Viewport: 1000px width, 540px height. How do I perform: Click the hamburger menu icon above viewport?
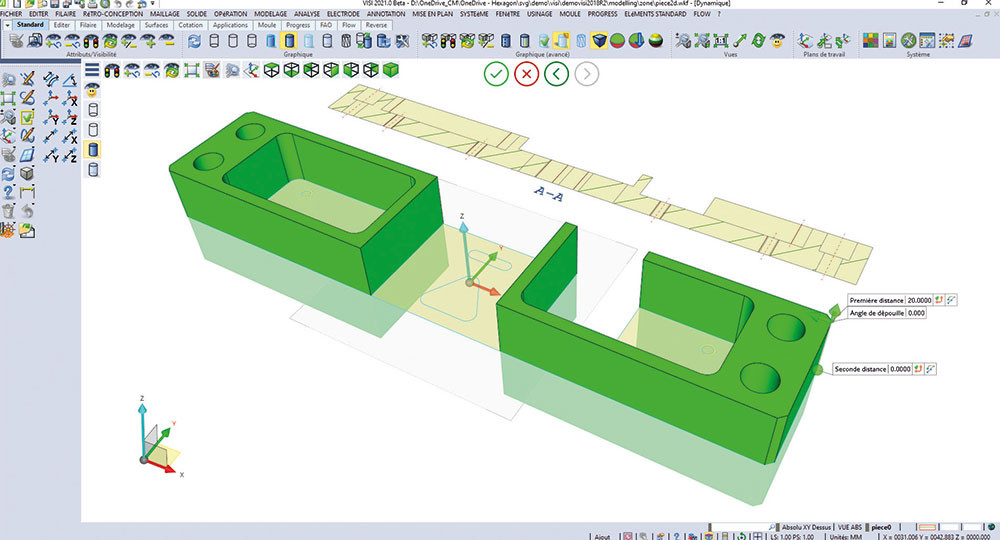click(x=92, y=70)
